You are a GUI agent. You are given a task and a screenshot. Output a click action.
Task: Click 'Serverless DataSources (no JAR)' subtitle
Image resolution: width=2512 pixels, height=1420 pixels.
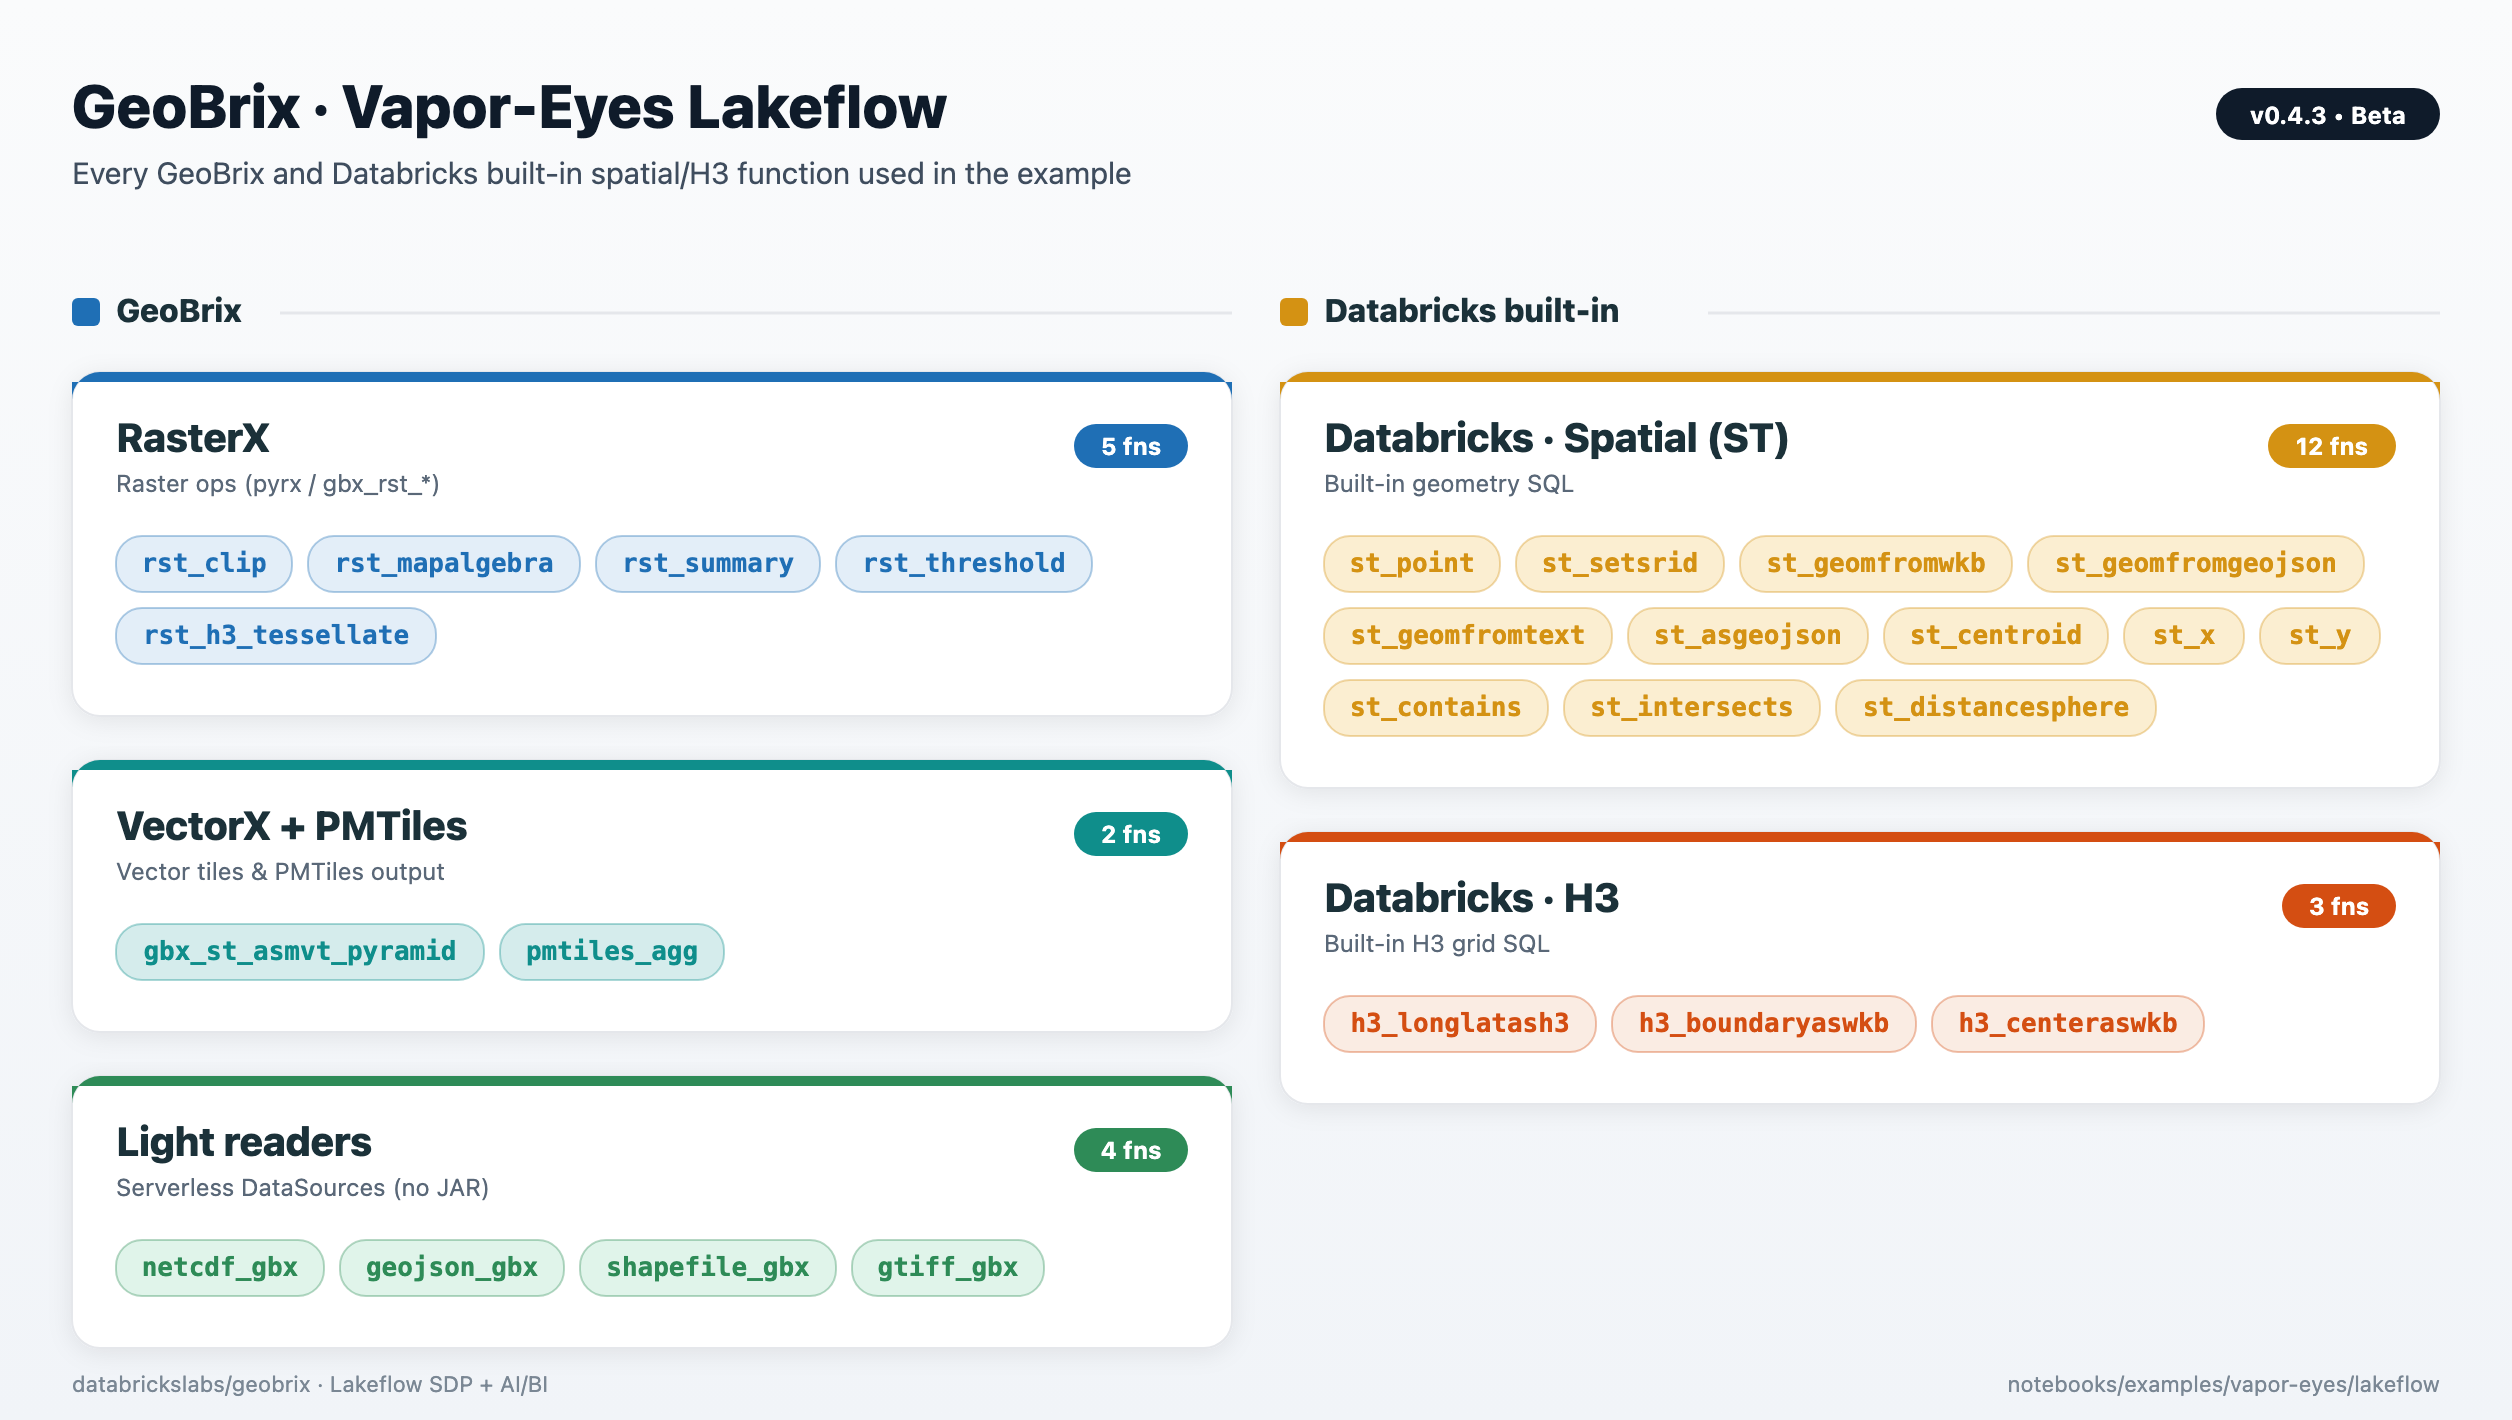(x=303, y=1188)
